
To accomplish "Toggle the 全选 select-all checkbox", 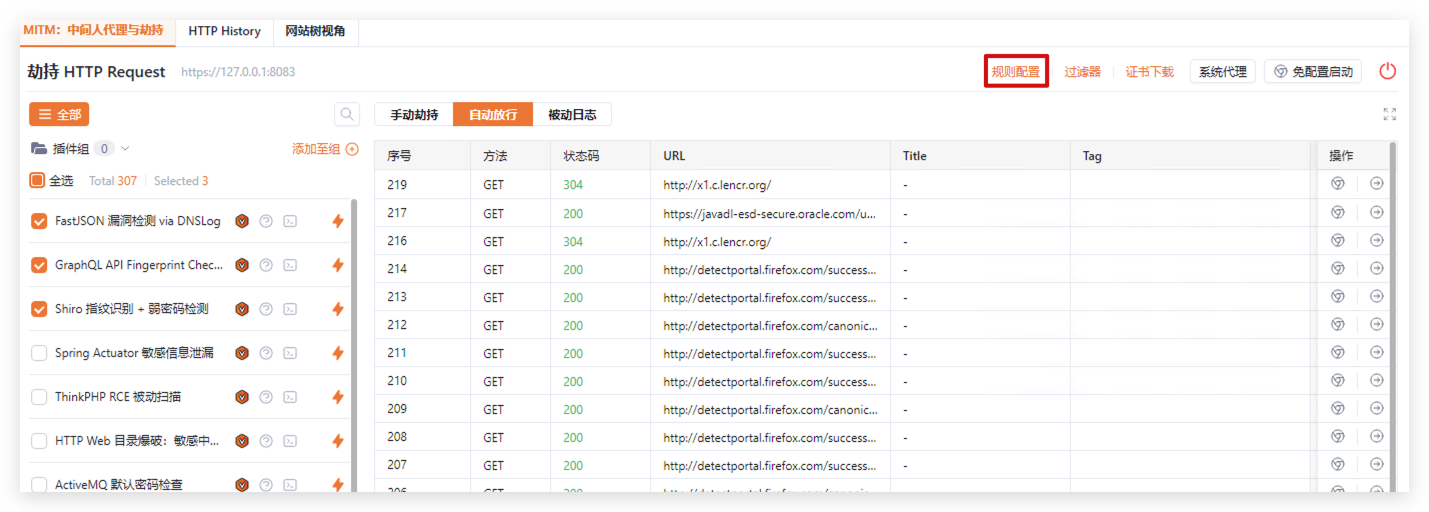I will [x=37, y=181].
